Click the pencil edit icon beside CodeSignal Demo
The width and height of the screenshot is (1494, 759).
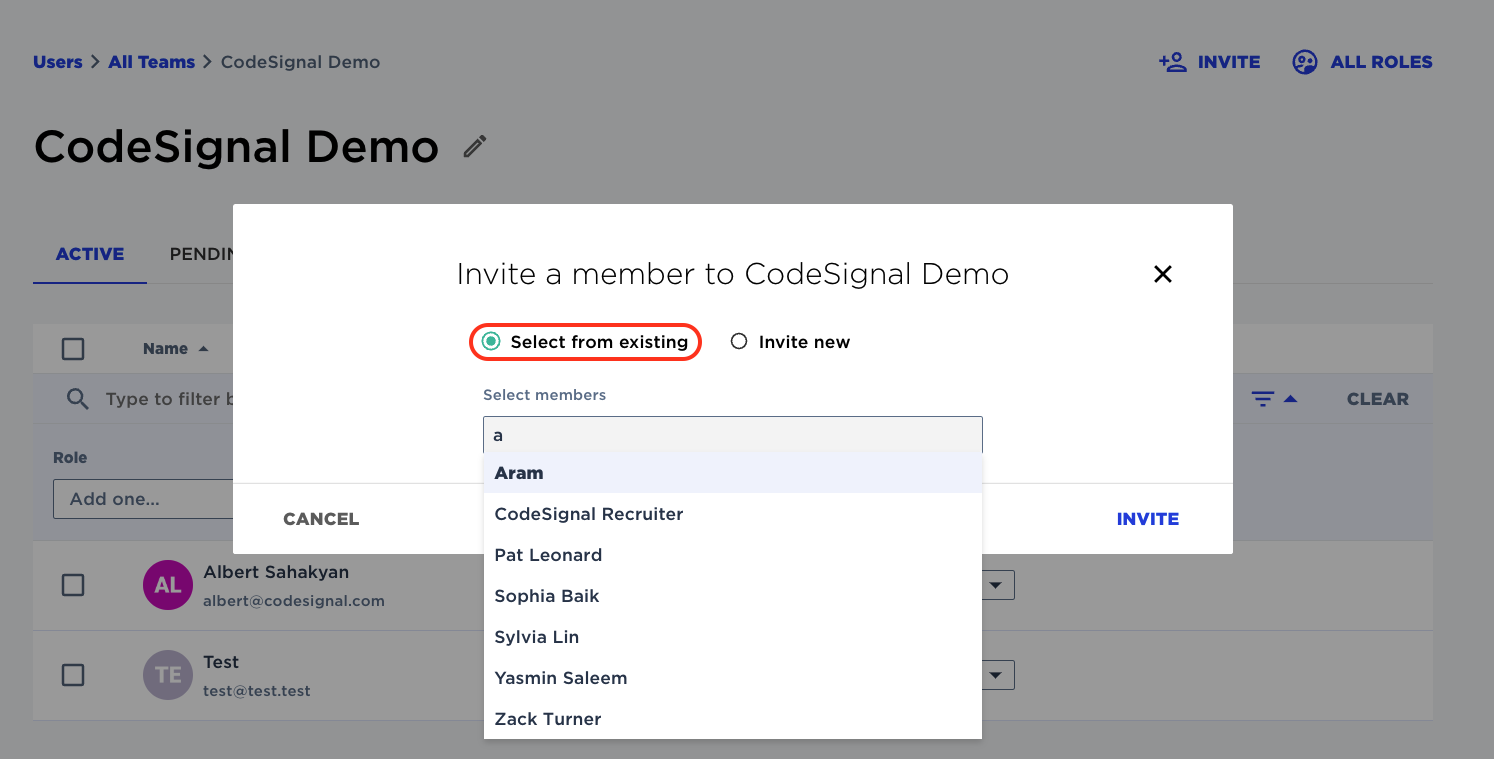point(475,147)
